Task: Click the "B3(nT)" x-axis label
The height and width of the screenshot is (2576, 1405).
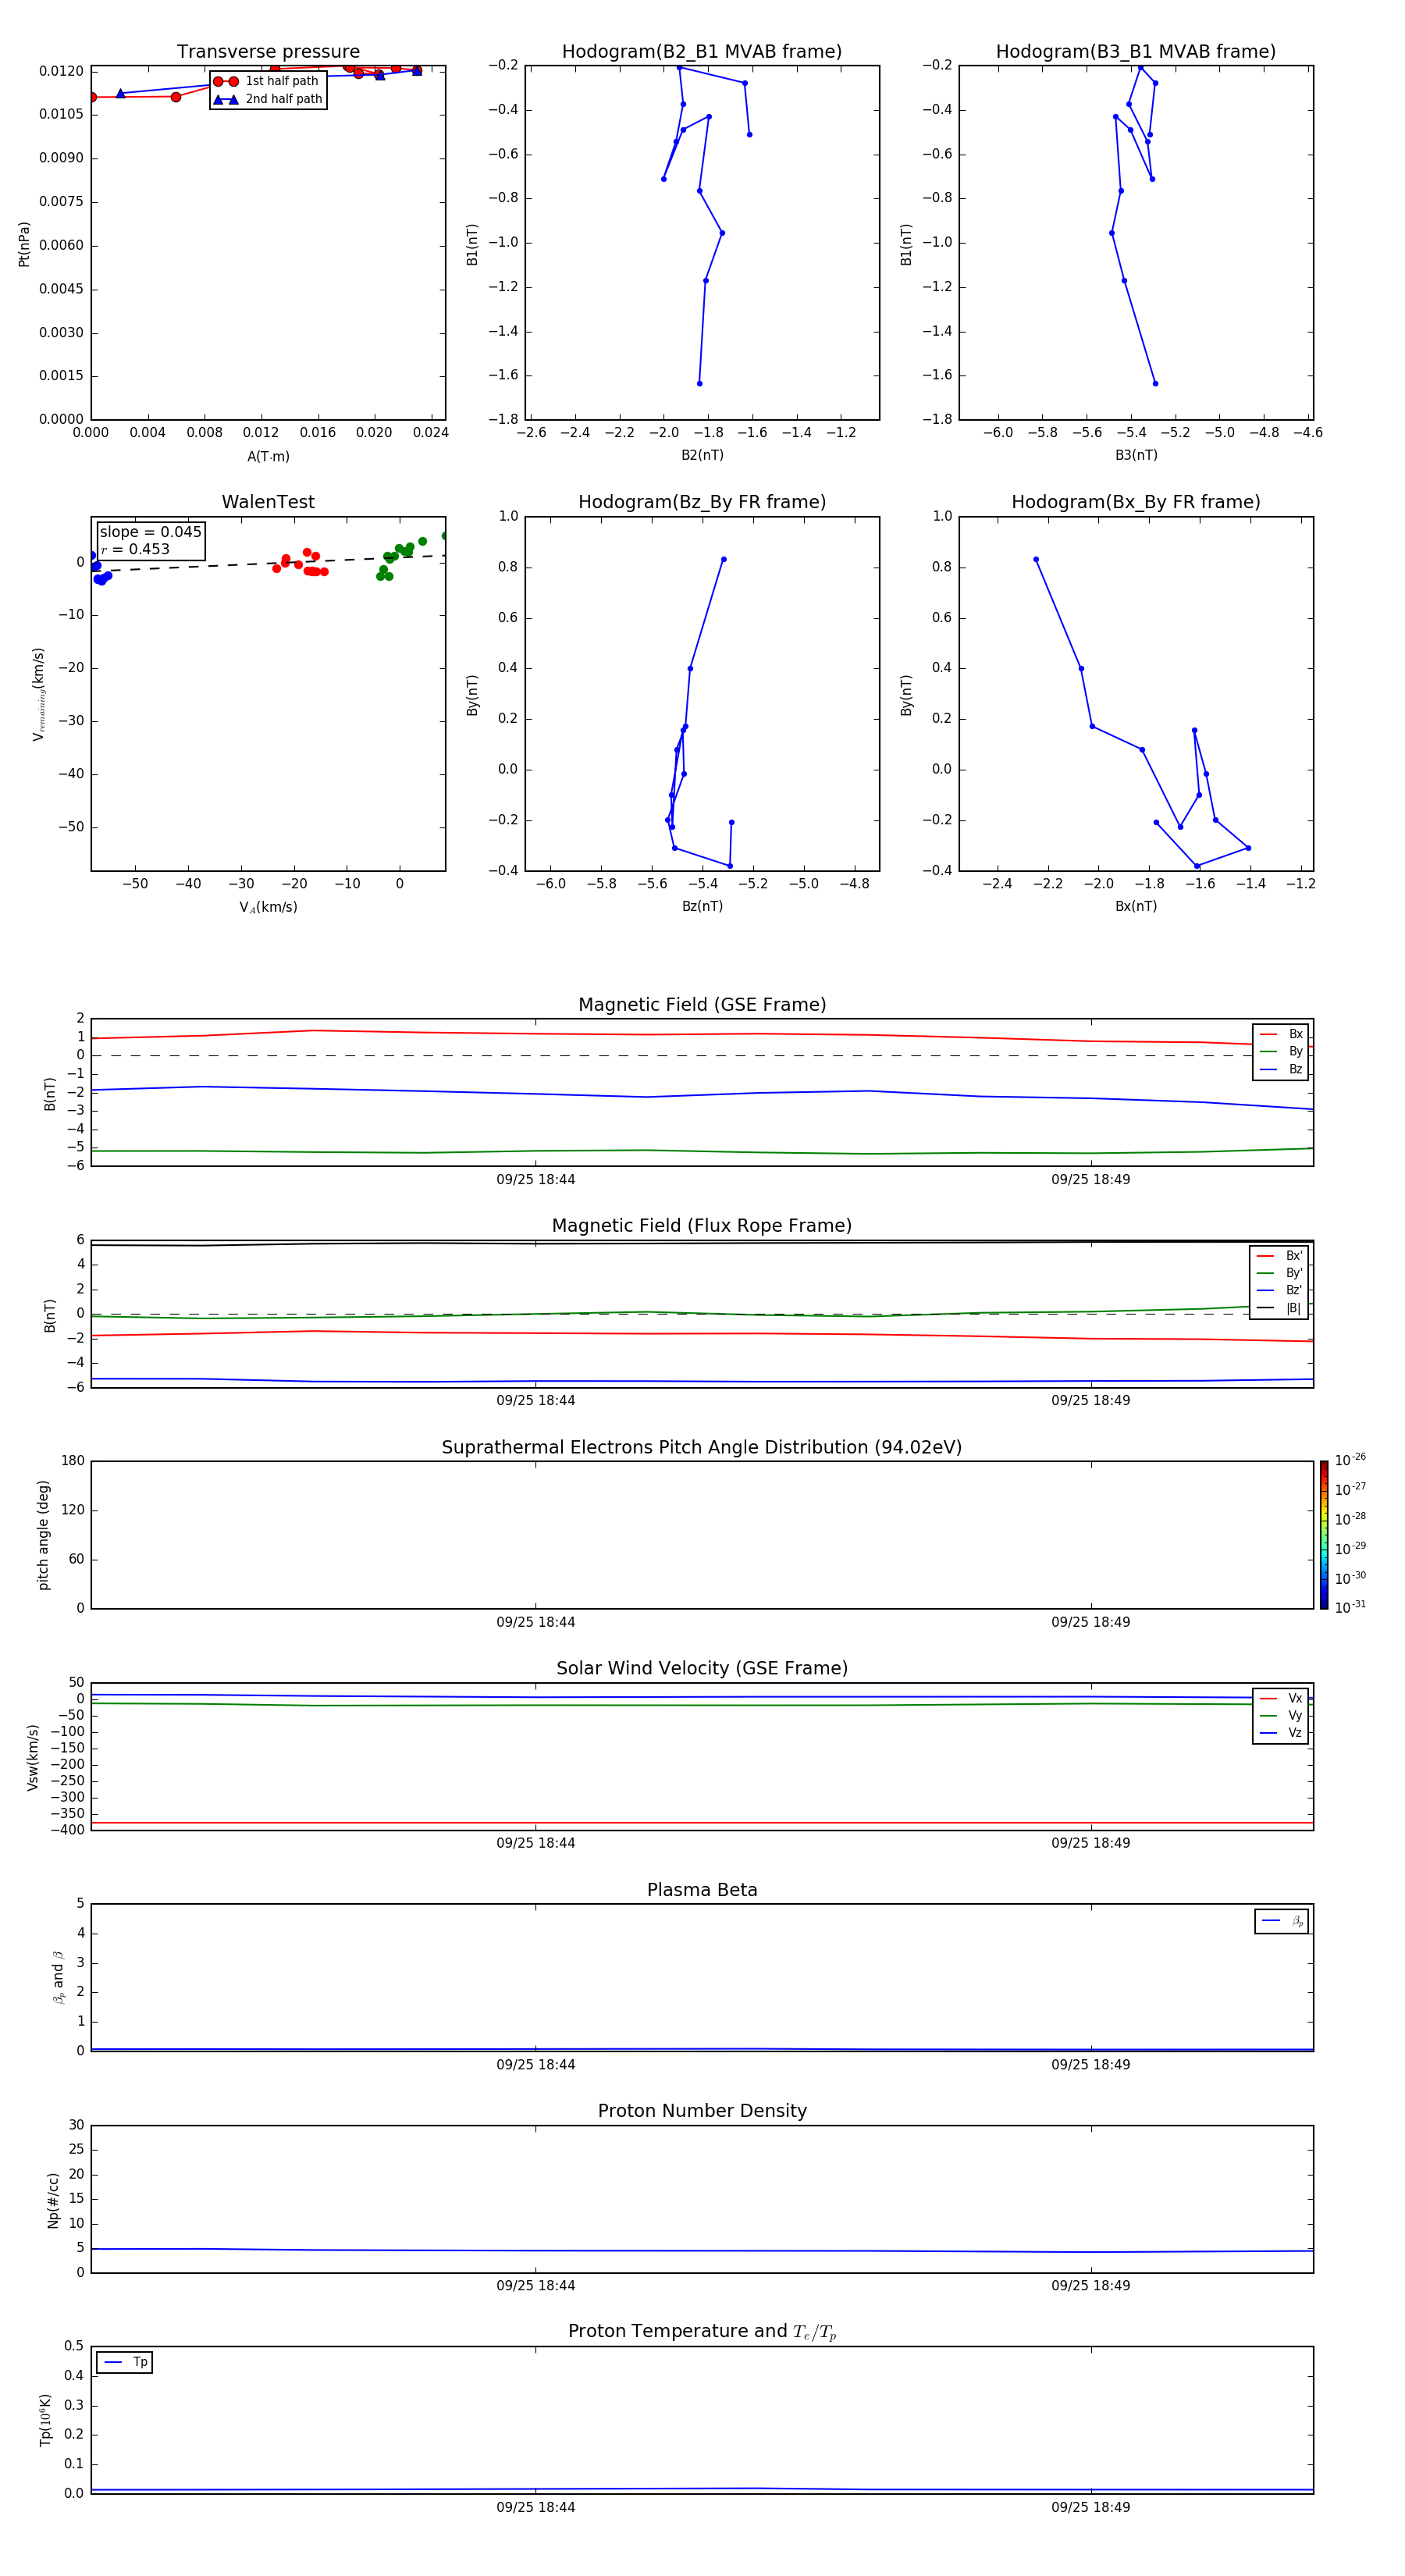Action: 1136,455
